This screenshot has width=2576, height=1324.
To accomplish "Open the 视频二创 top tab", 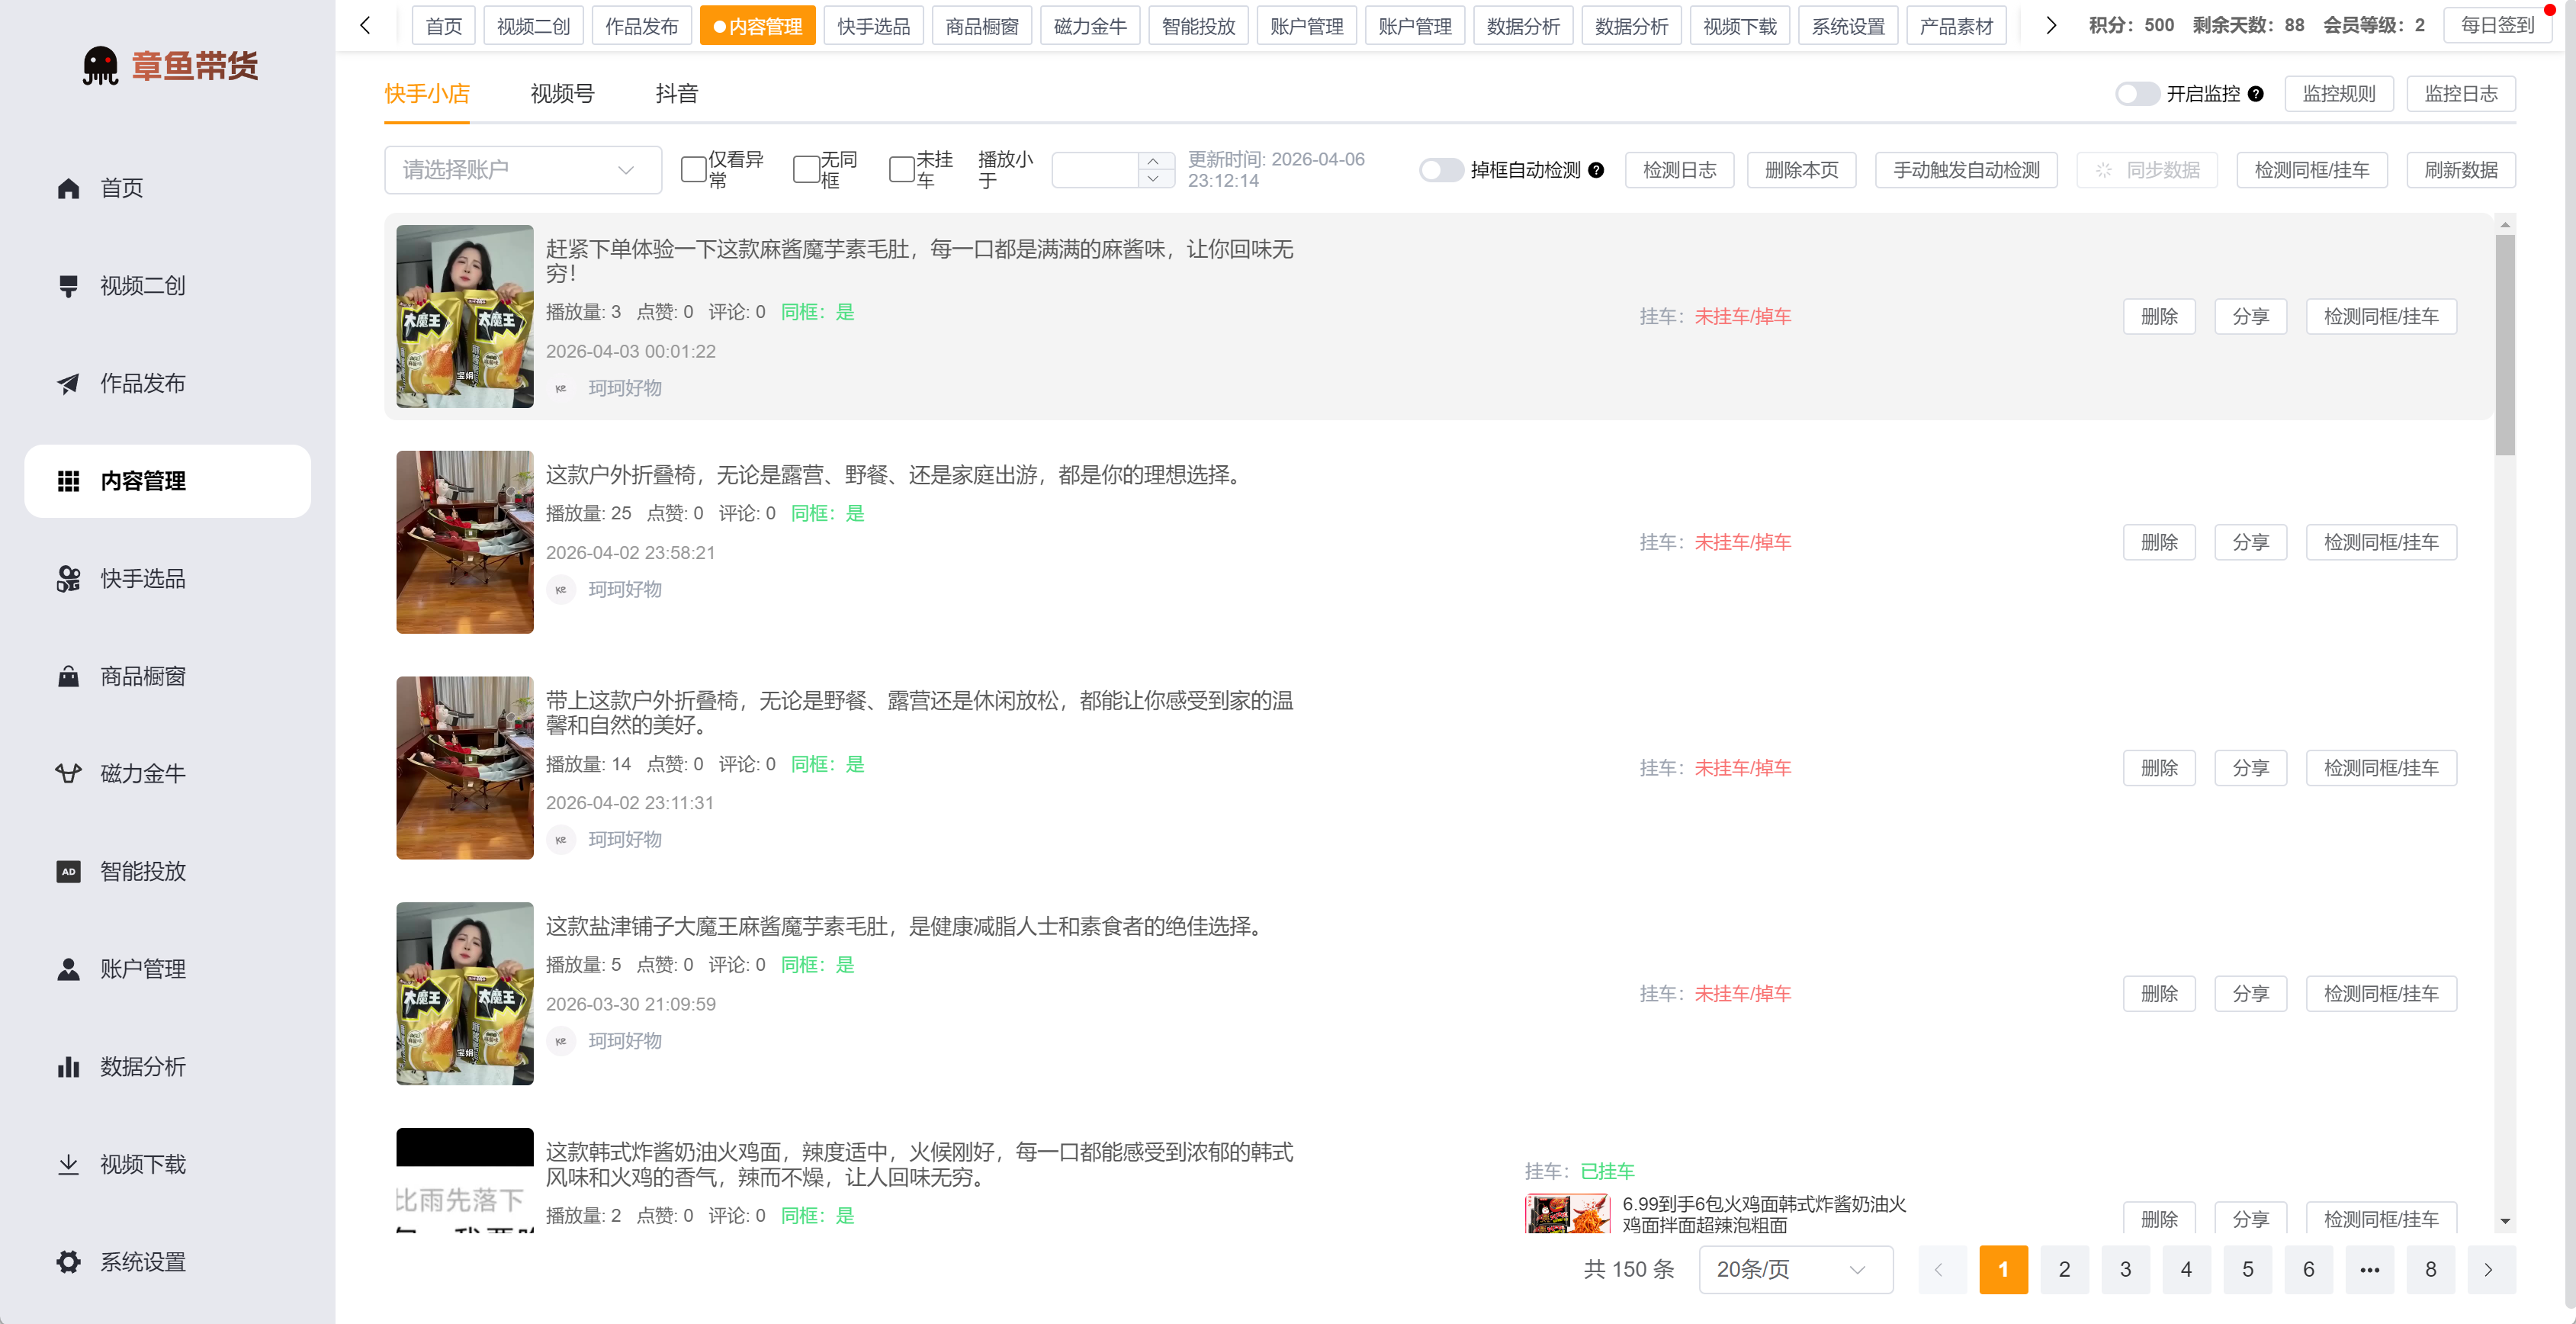I will point(533,26).
